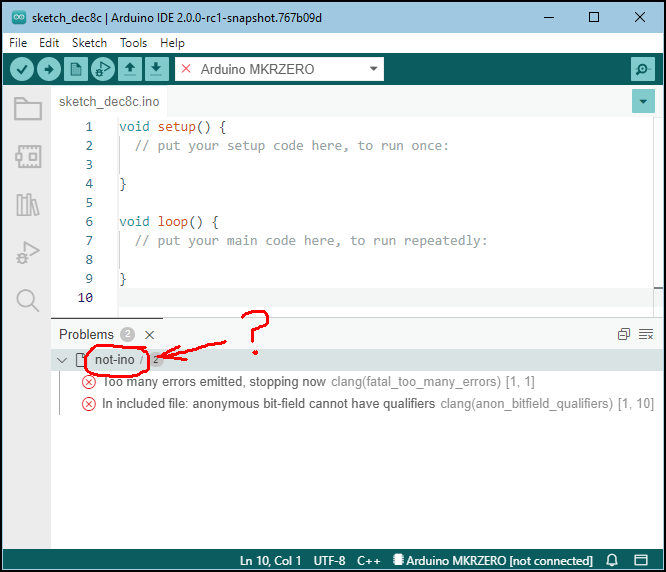This screenshot has height=572, width=666.
Task: Click the Upload arrow button
Action: pos(49,69)
